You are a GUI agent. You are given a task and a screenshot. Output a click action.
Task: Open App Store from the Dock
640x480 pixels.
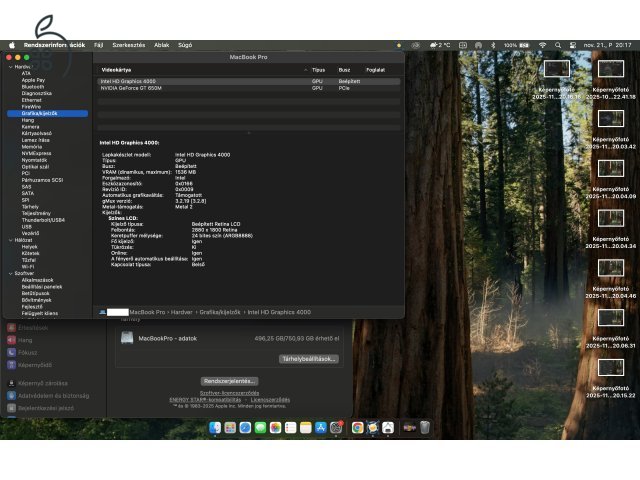[321, 427]
